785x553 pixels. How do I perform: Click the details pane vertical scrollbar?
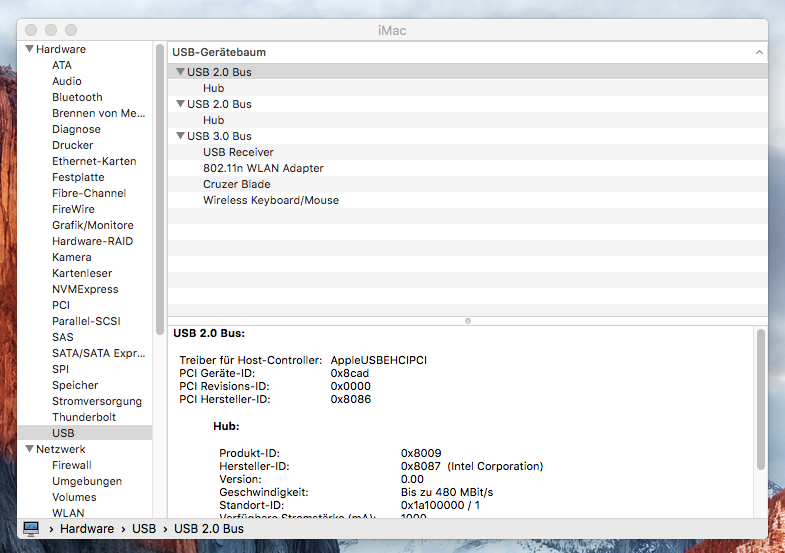(760, 400)
